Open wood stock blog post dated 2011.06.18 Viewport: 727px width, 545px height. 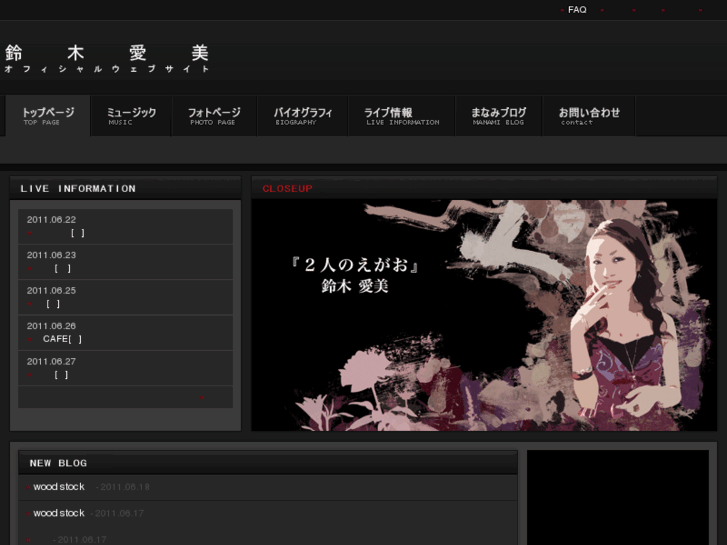(x=59, y=487)
